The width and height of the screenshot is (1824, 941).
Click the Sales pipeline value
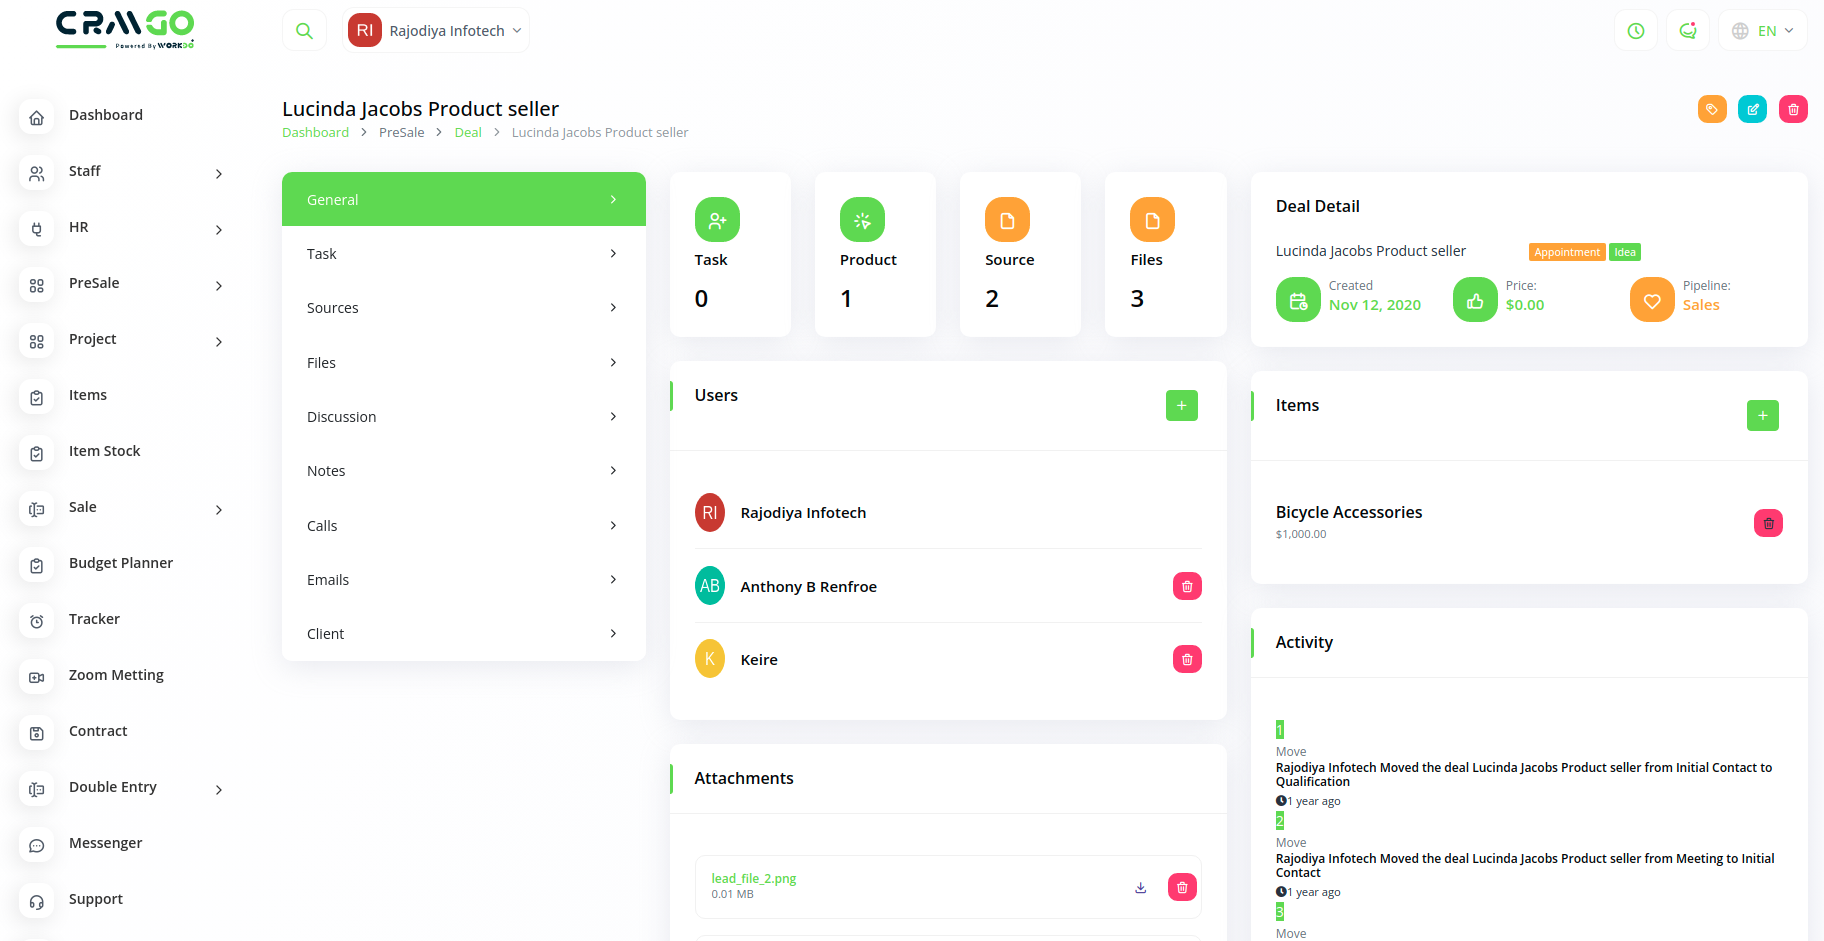click(x=1701, y=305)
